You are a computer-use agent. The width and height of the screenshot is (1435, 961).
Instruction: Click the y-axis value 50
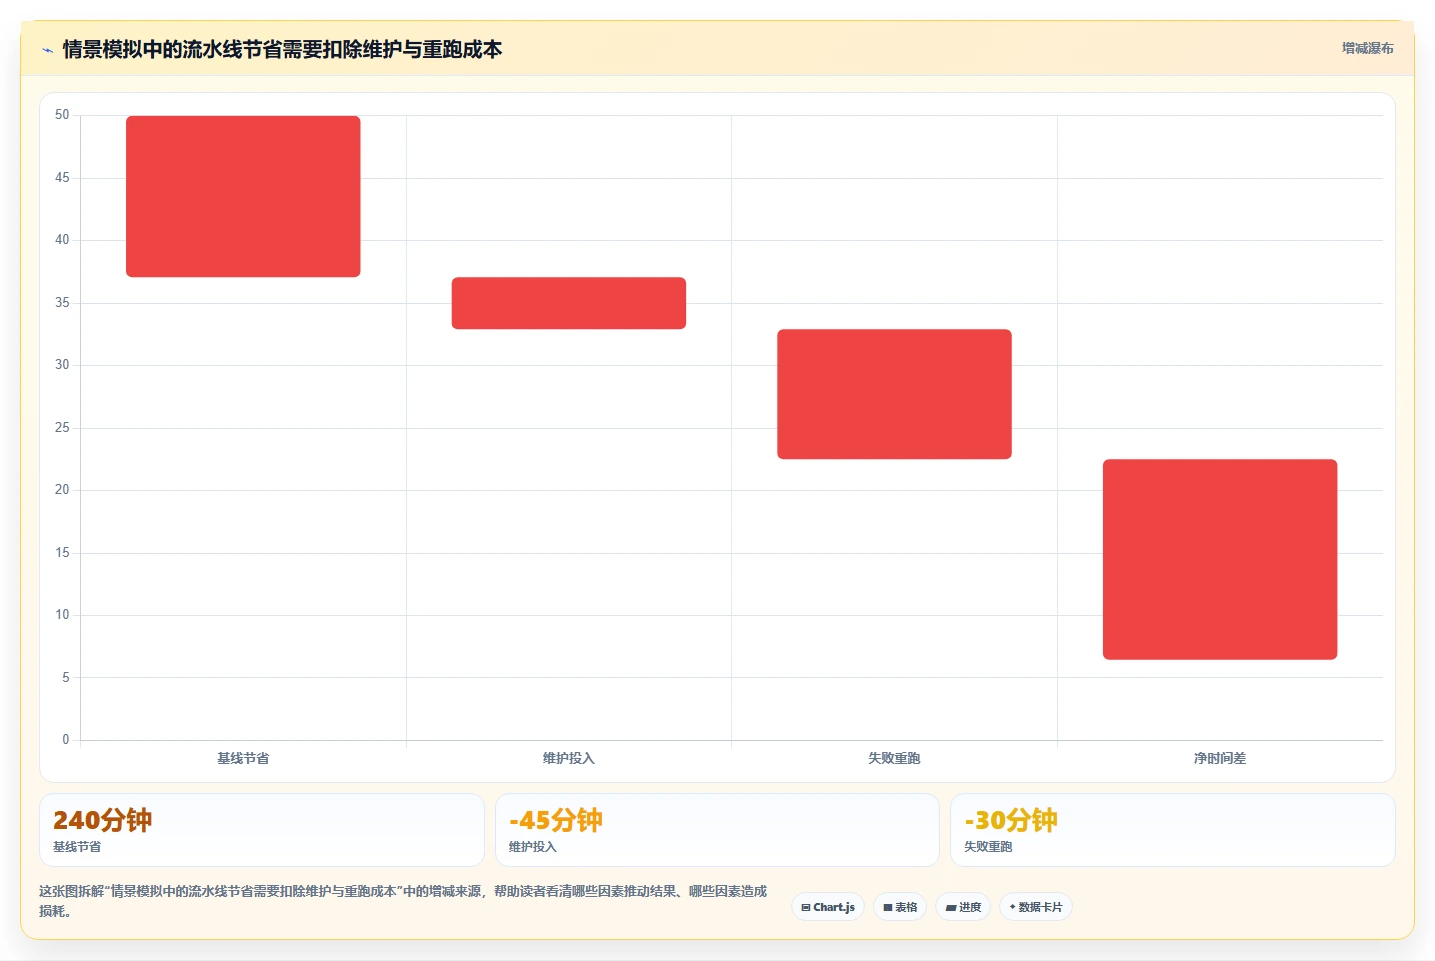pos(62,115)
